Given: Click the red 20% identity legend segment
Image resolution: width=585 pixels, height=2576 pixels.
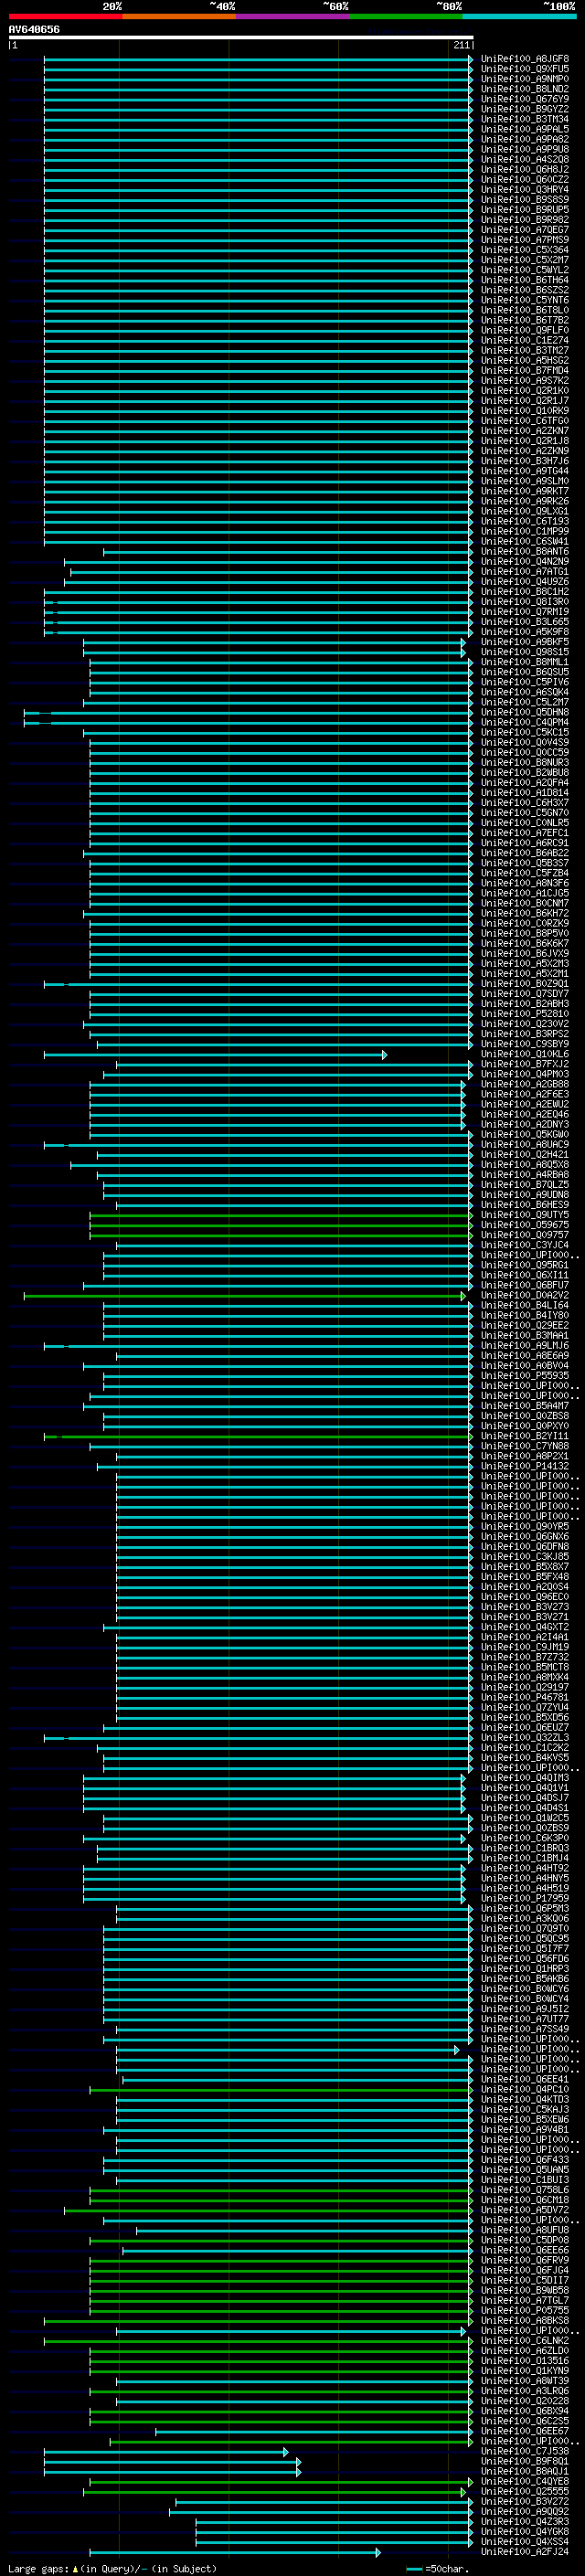Looking at the screenshot, I should [65, 17].
